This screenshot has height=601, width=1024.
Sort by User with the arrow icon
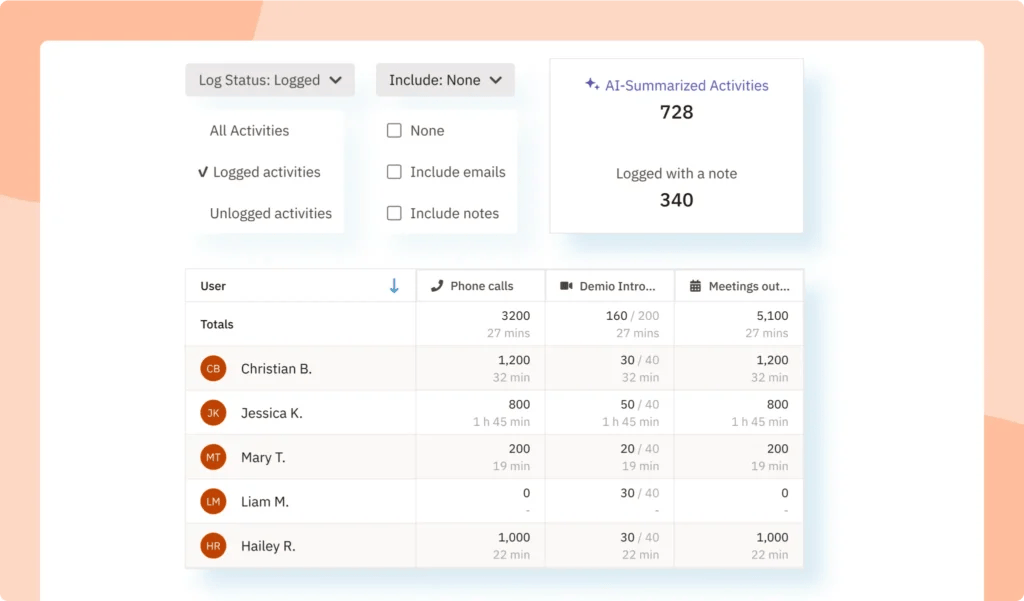(x=394, y=285)
